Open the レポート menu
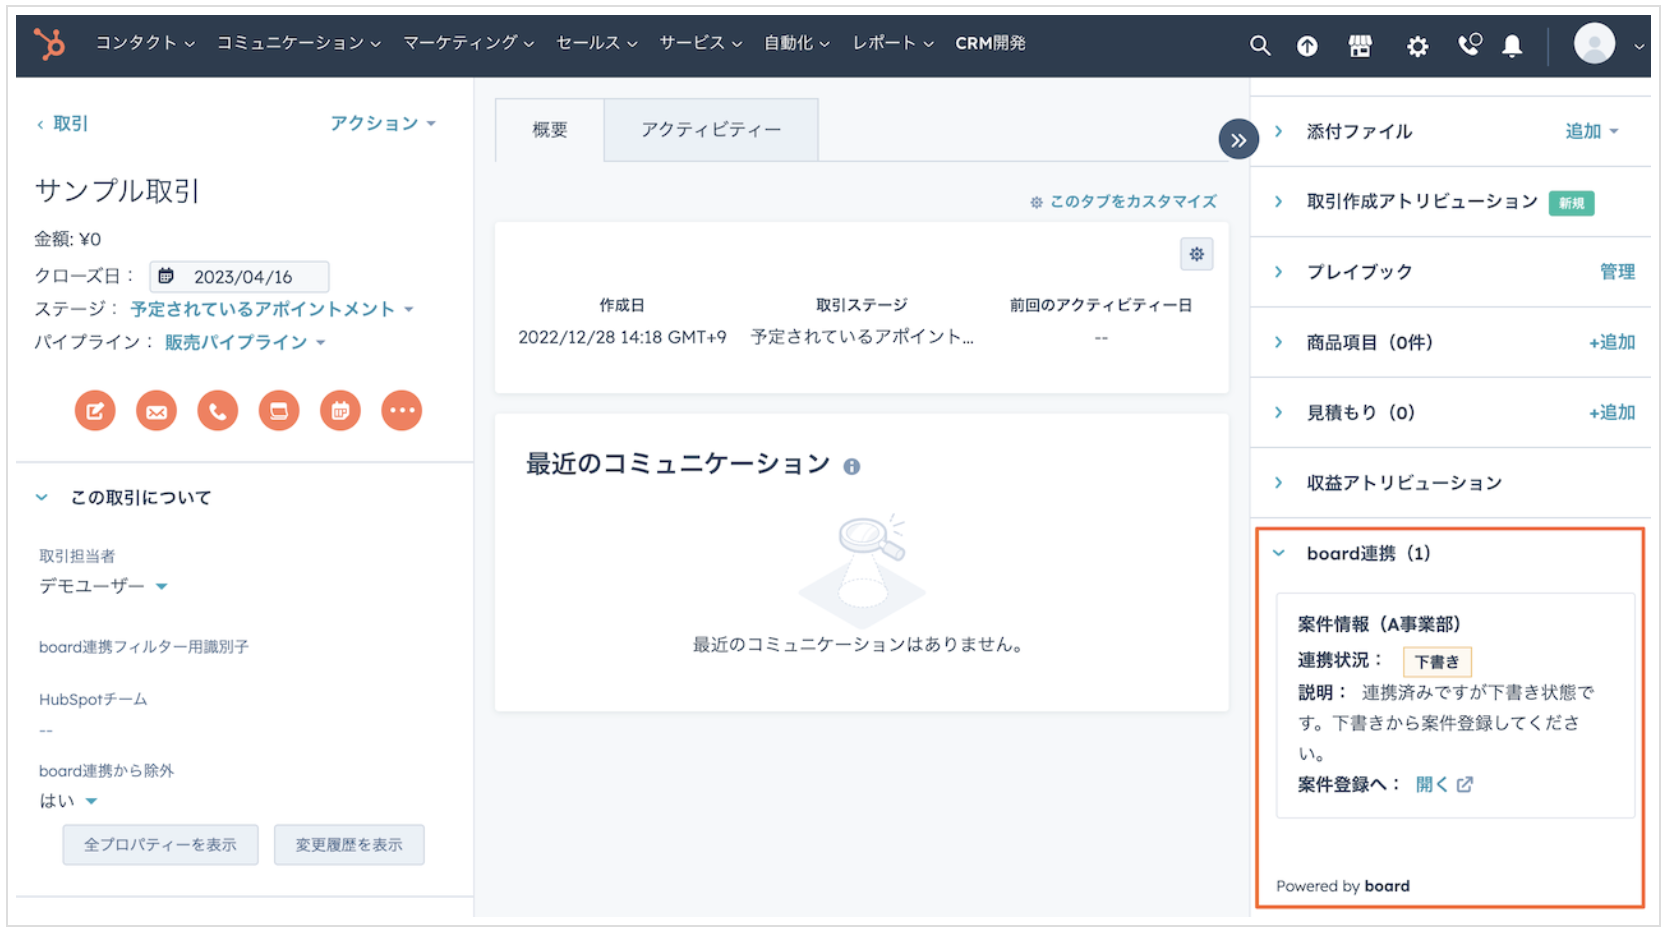Screen dimensions: 1674x940 click(892, 43)
